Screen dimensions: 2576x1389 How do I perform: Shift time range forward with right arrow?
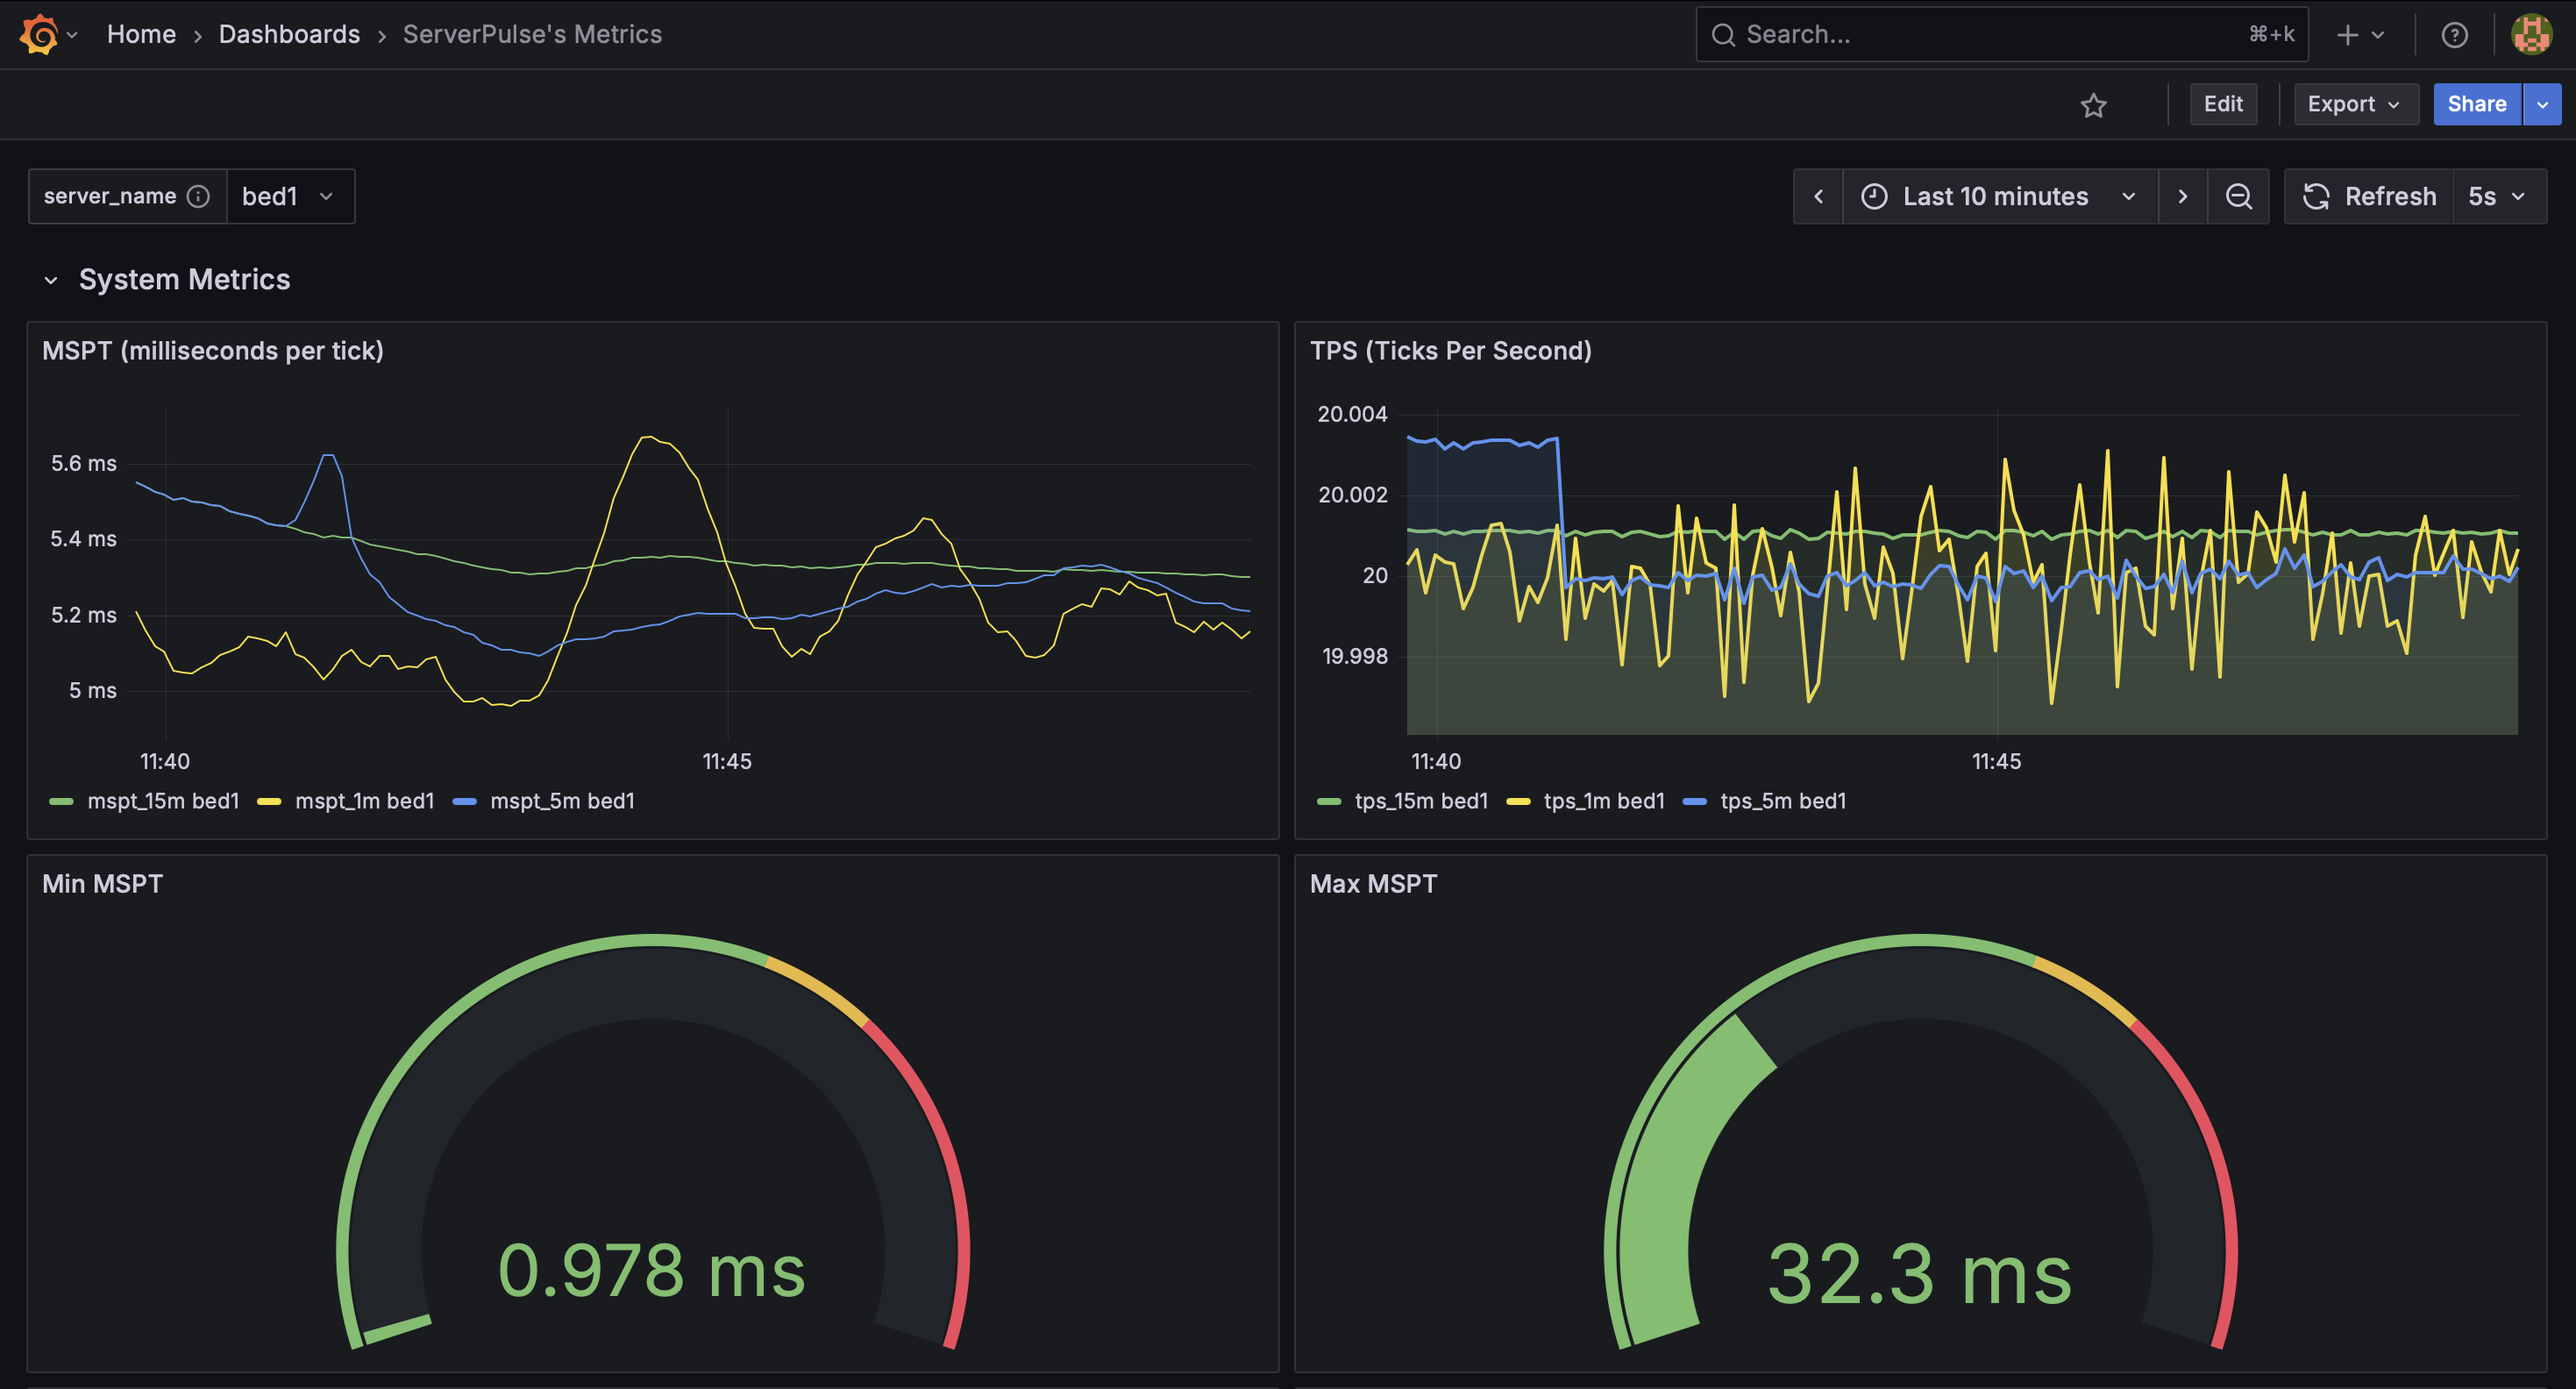2182,196
